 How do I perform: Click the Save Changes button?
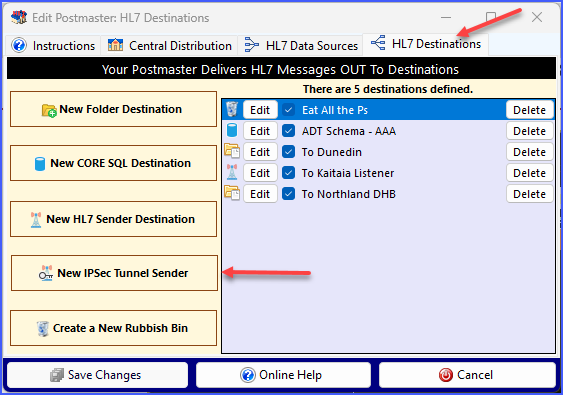point(97,375)
